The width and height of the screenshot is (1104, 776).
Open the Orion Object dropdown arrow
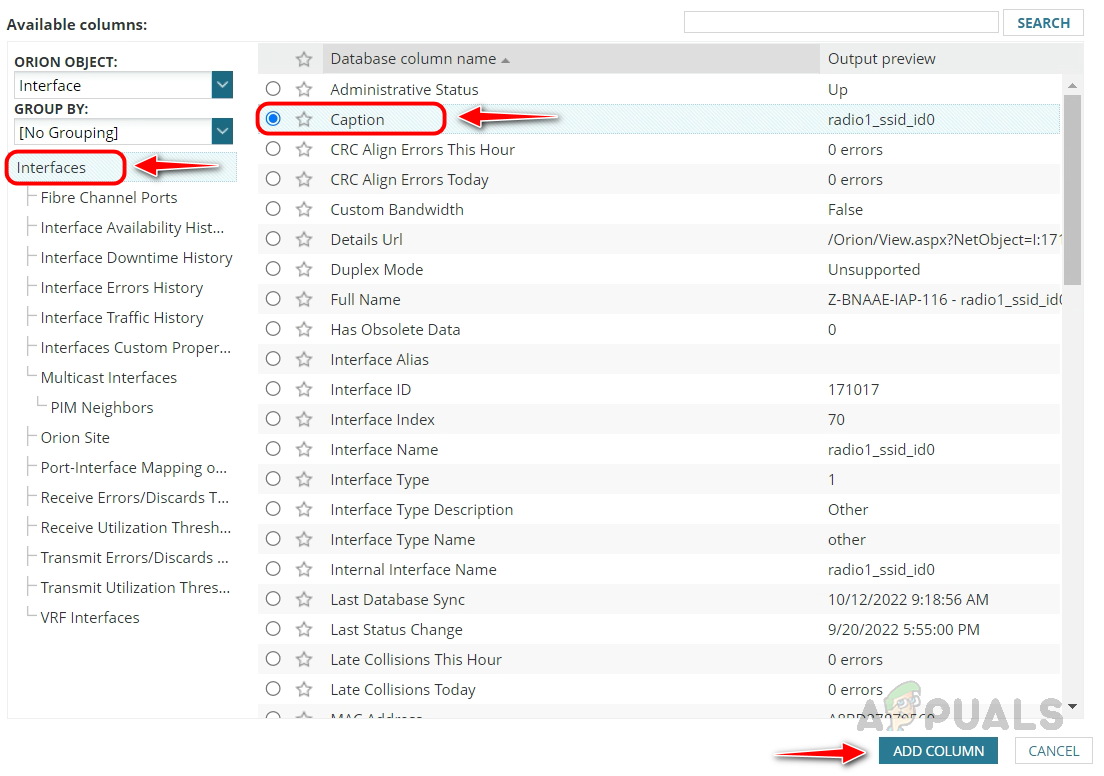pos(222,85)
